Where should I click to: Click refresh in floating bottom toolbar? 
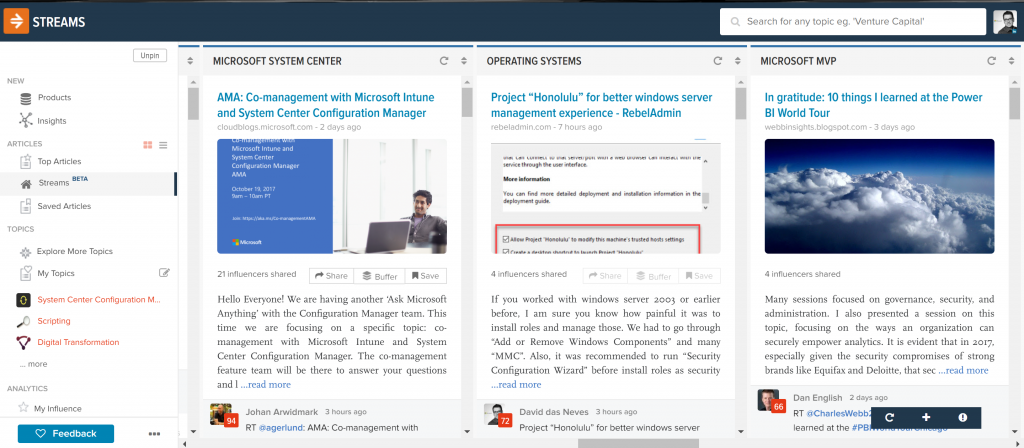(x=889, y=417)
